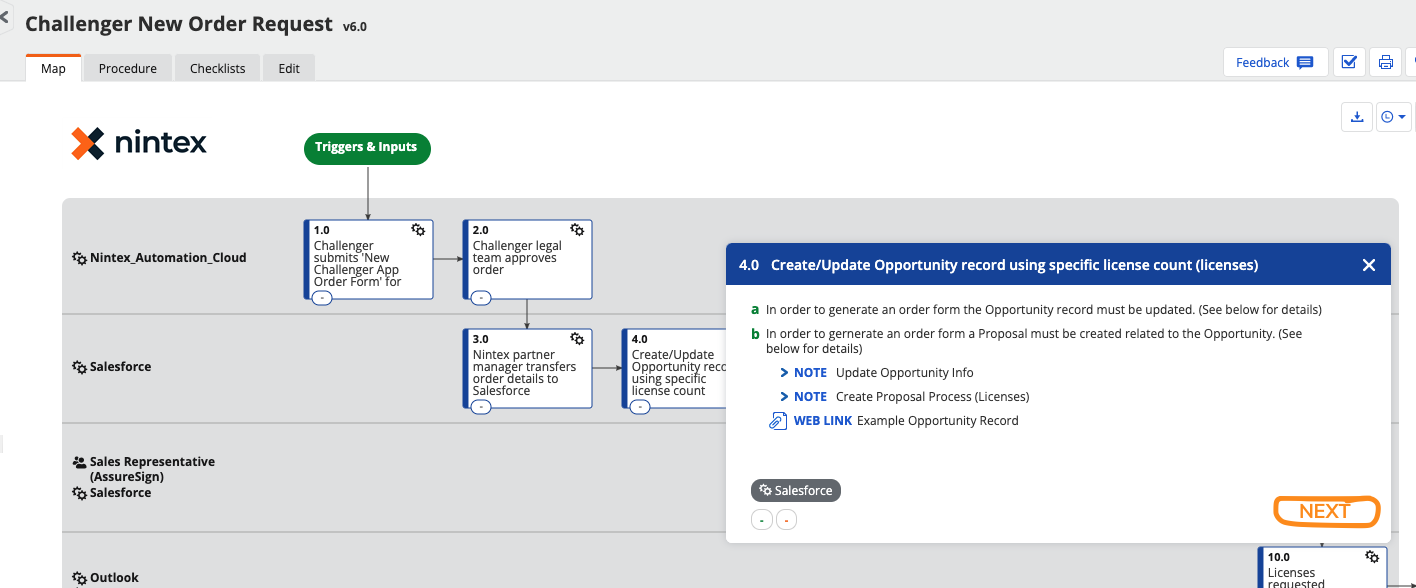Click the gear icon on step 1.0
Viewport: 1416px width, 588px height.
[419, 230]
